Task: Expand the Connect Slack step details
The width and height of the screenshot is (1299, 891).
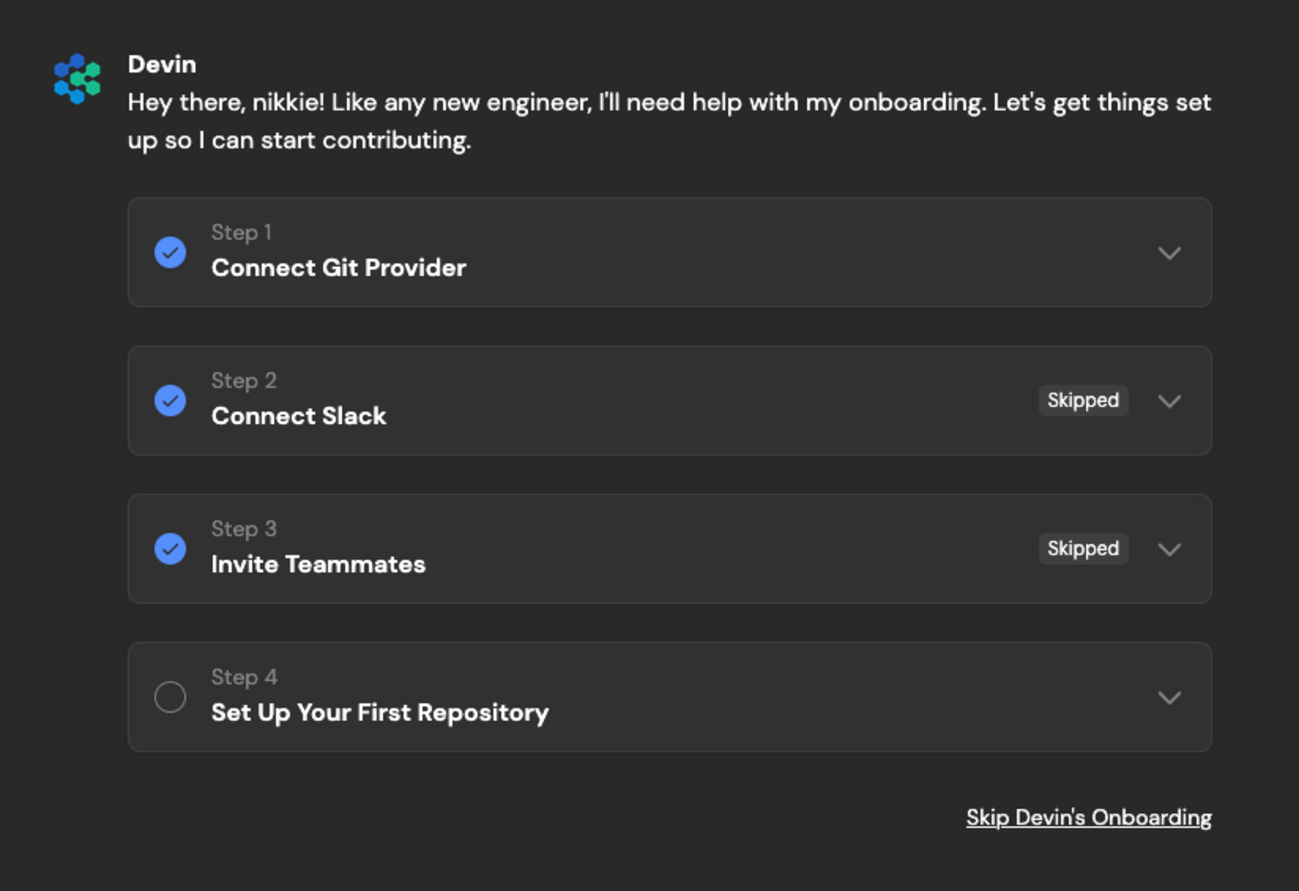Action: 1169,401
